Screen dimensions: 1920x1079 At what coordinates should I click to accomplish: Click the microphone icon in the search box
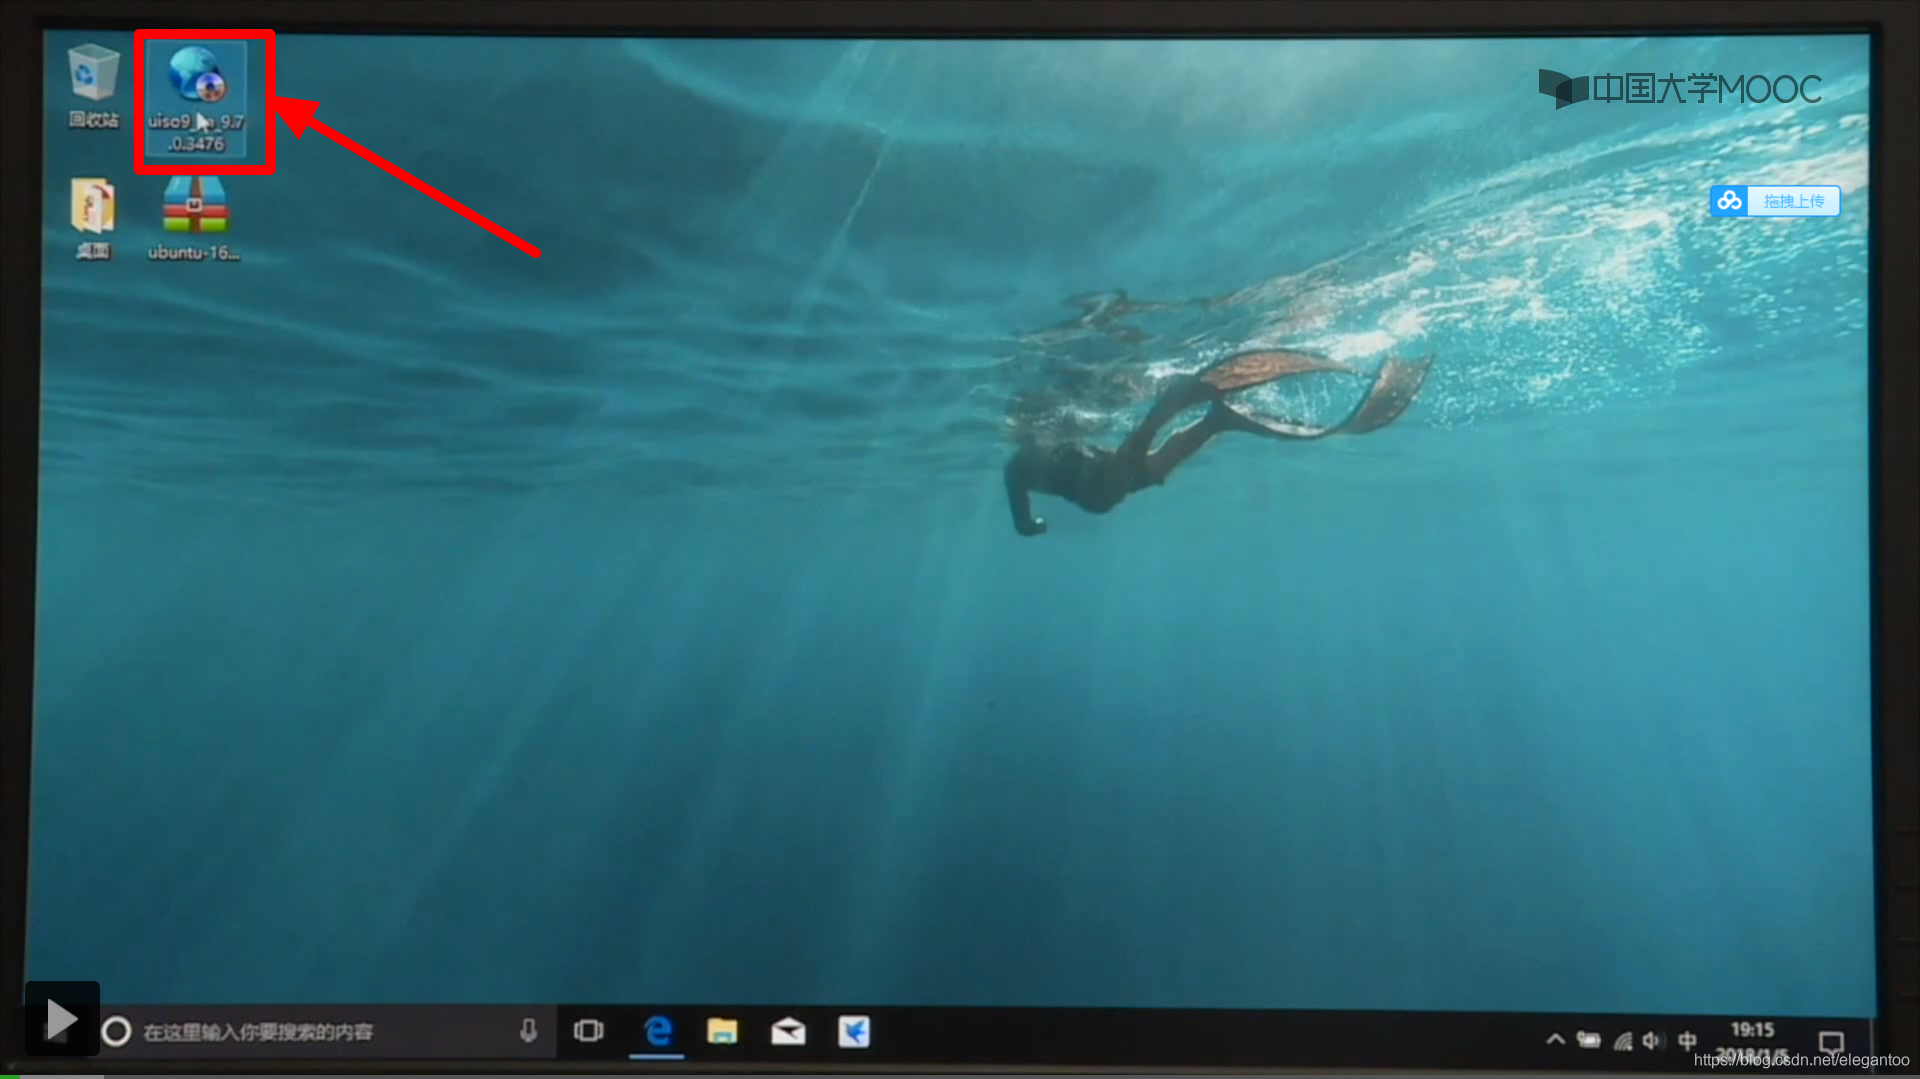(x=528, y=1031)
